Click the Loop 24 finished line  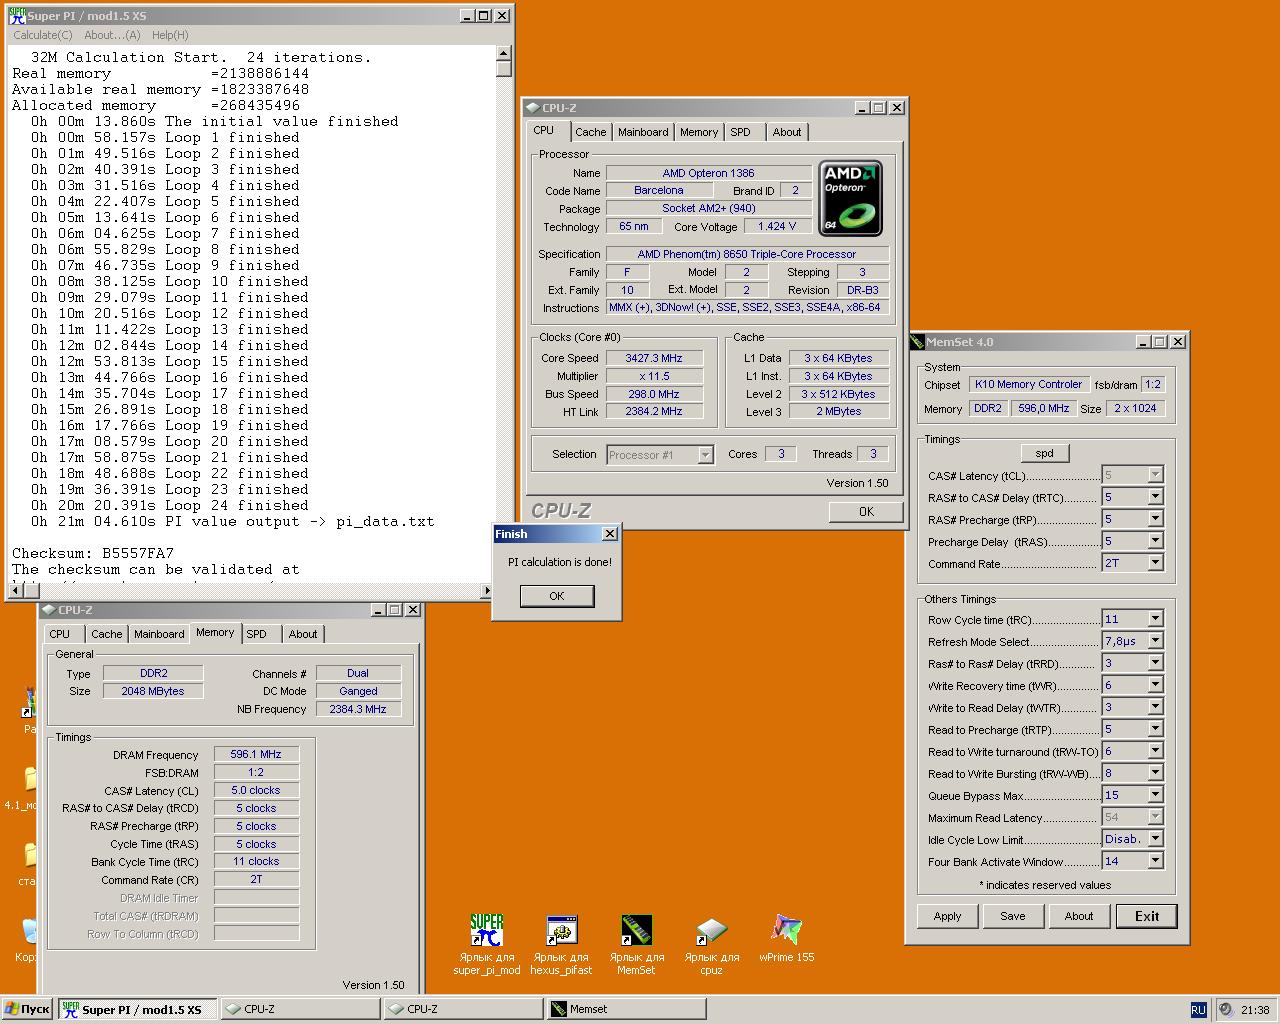click(170, 505)
